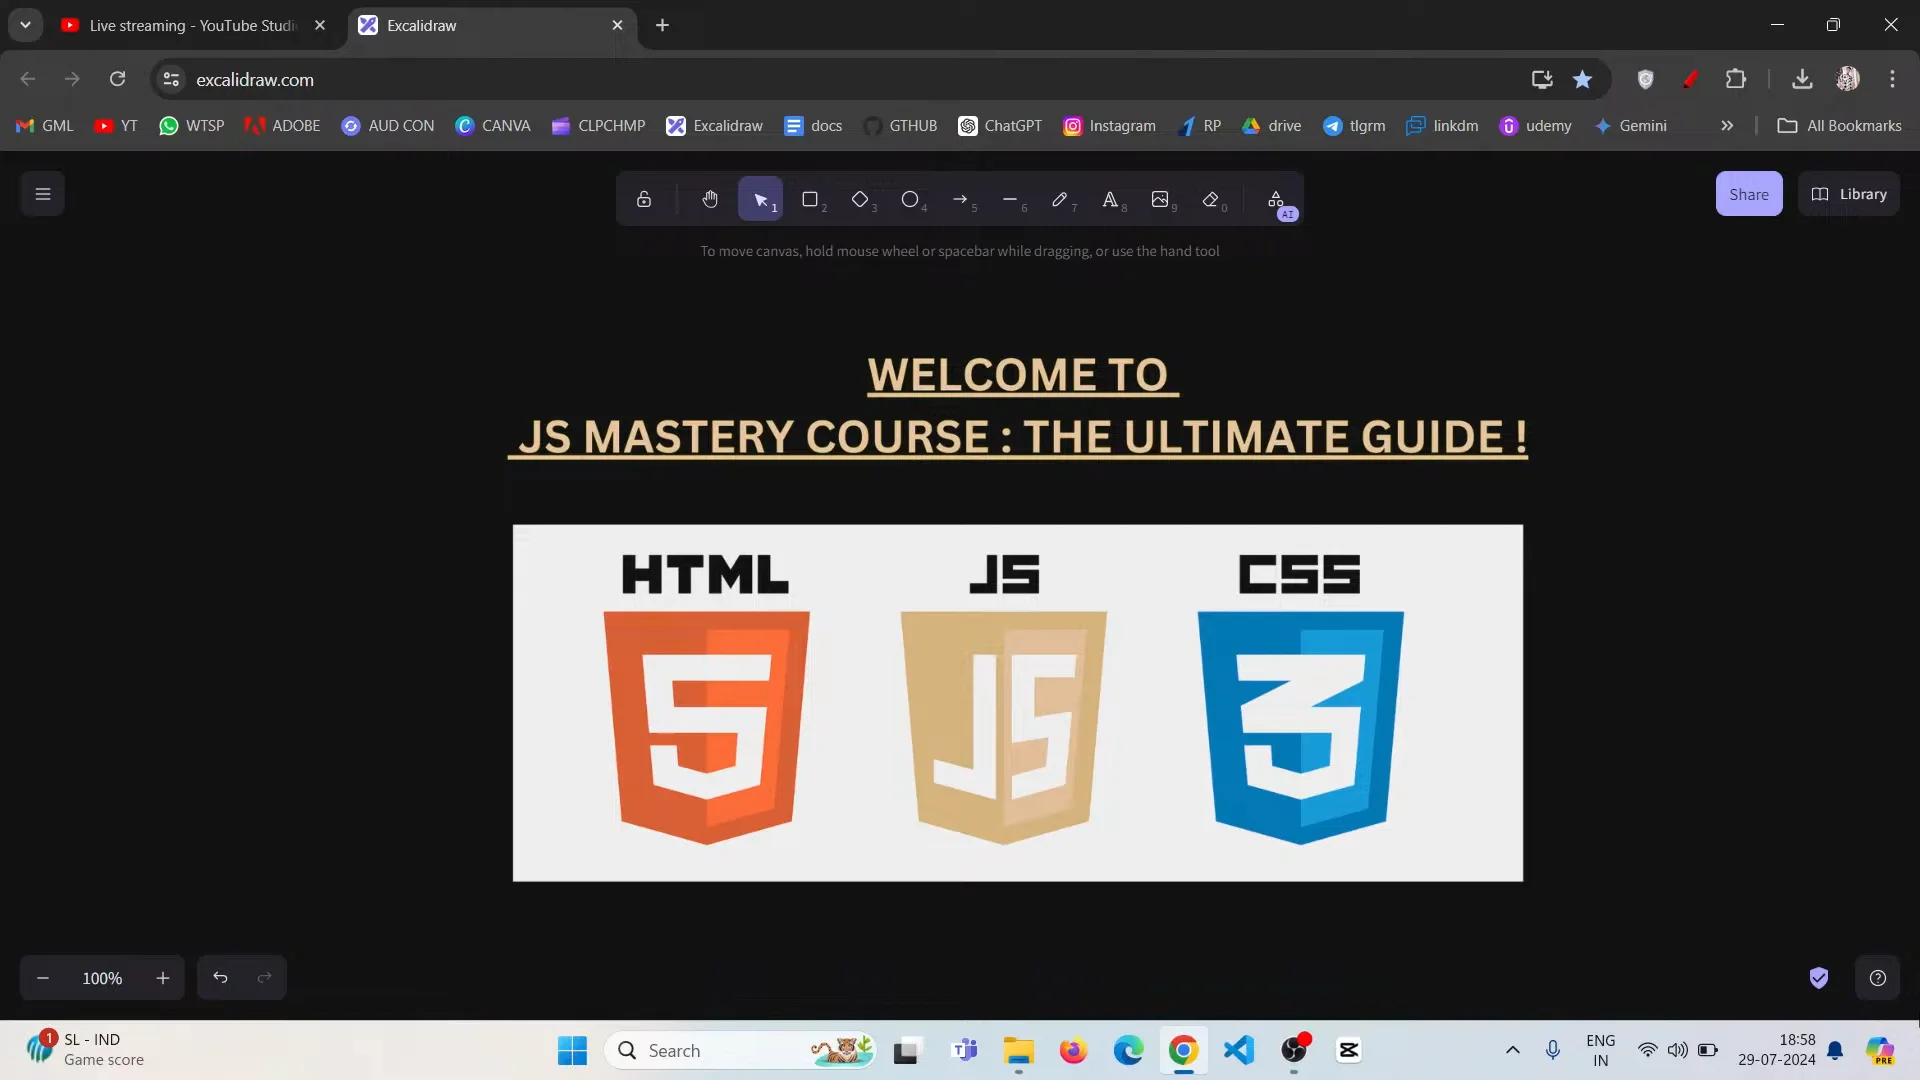Select the Line drawing tool

coord(1010,199)
